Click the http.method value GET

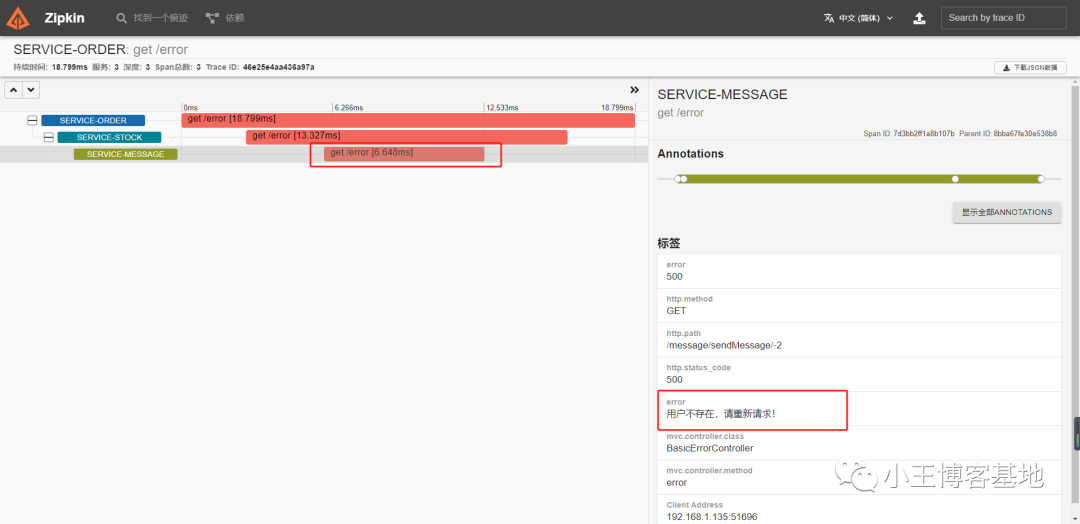click(676, 311)
